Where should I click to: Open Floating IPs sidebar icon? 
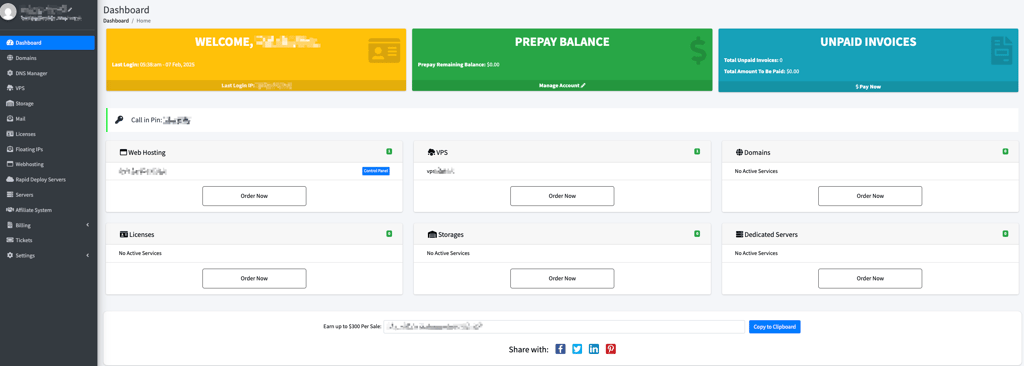point(10,149)
